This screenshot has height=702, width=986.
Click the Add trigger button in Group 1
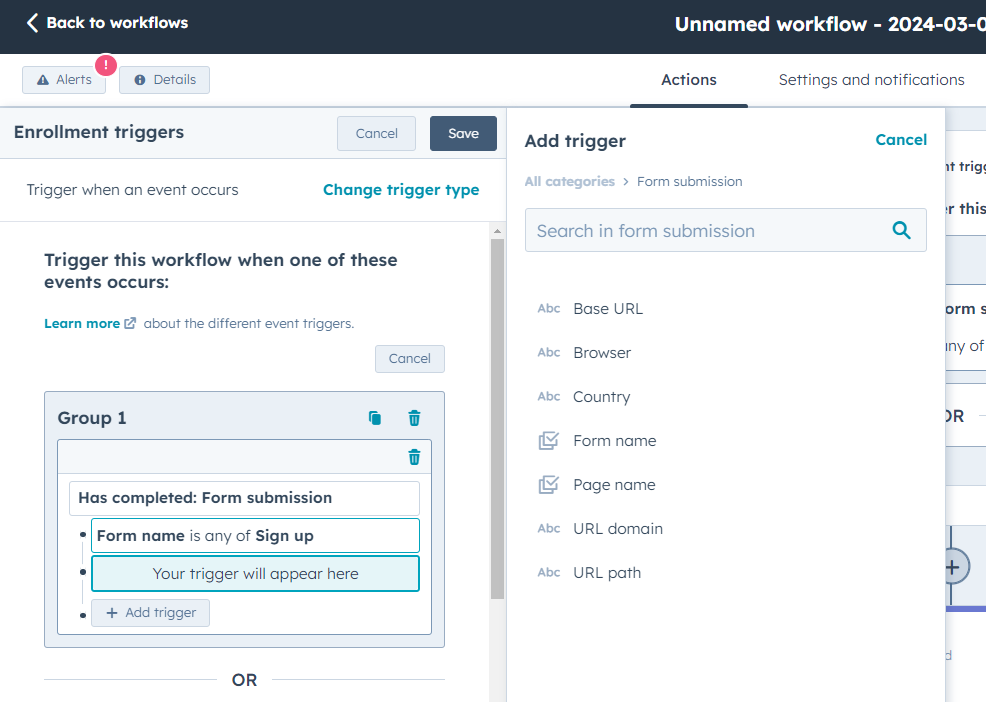(x=150, y=612)
